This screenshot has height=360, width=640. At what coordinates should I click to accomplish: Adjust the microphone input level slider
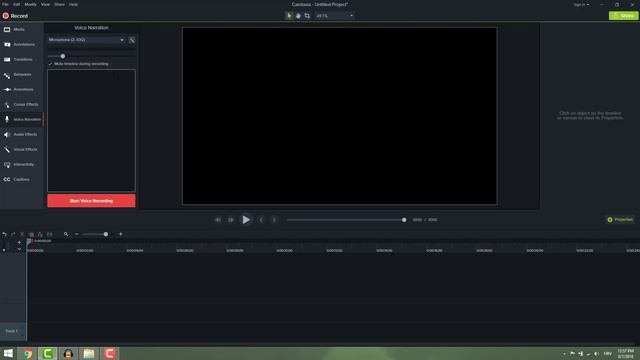click(x=63, y=56)
